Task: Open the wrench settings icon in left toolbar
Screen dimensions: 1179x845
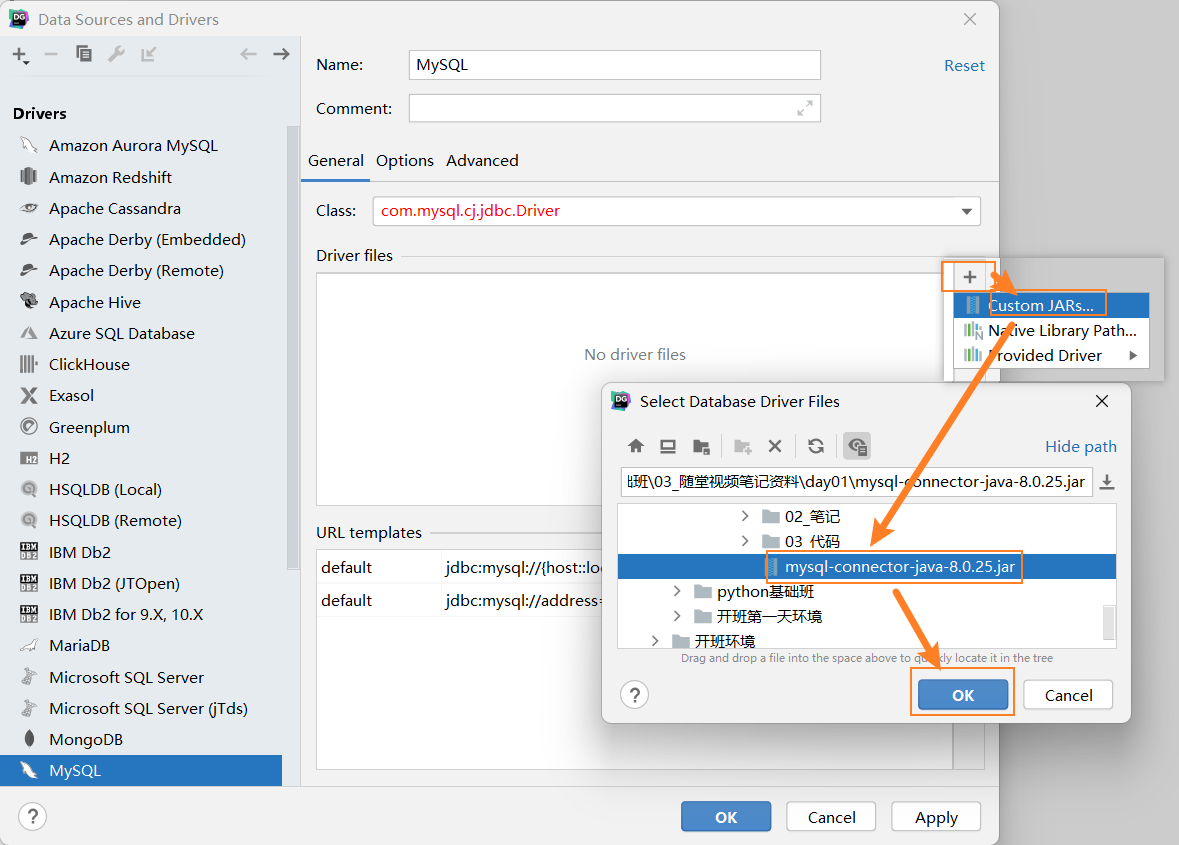Action: [116, 54]
